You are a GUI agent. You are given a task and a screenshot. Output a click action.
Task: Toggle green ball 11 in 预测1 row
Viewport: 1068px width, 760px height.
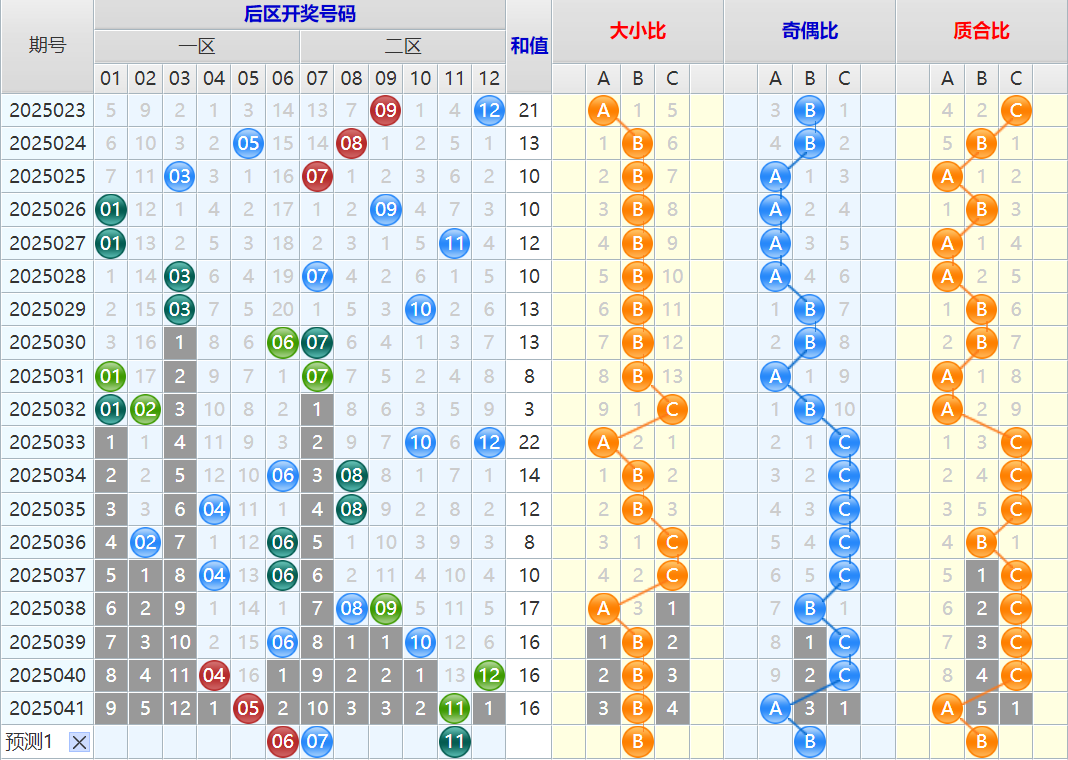pyautogui.click(x=454, y=742)
